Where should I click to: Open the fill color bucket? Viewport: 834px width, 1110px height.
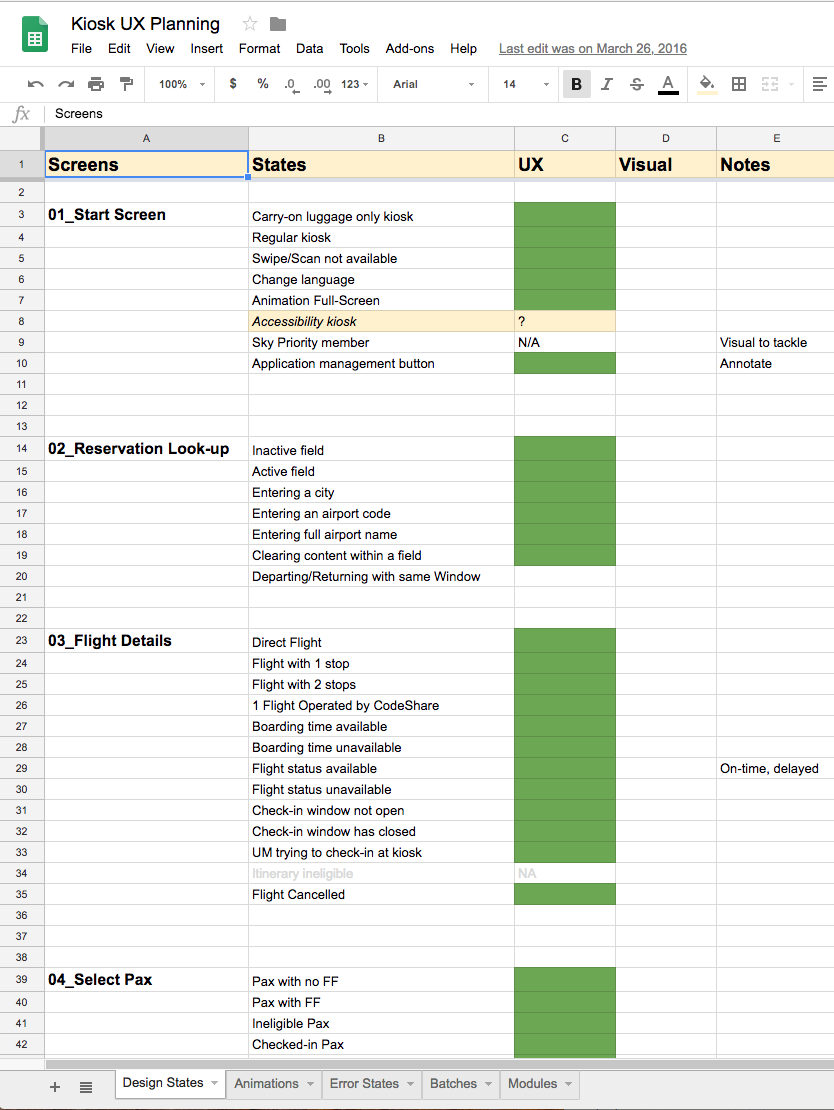click(707, 84)
